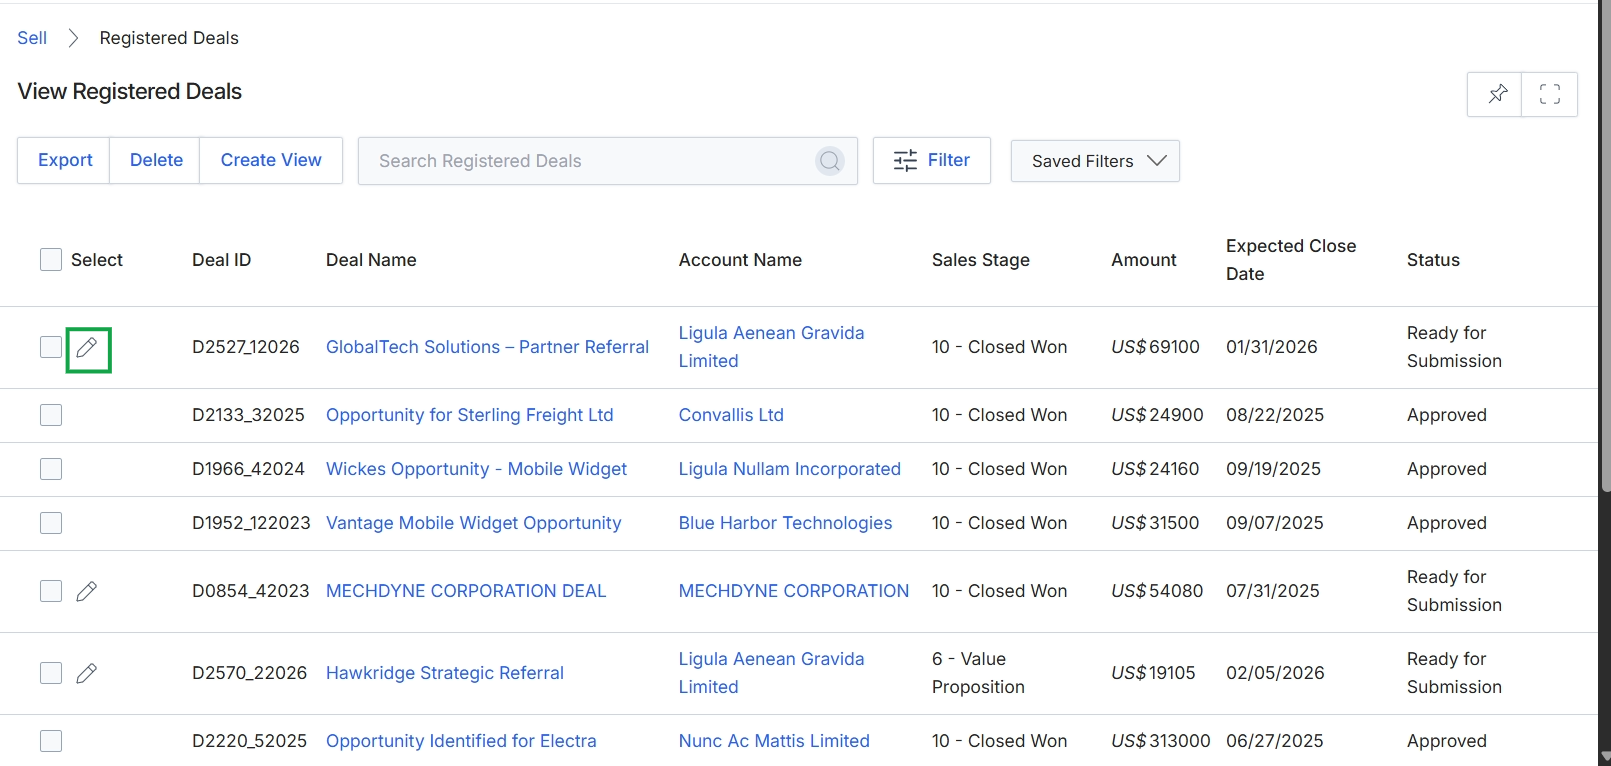The image size is (1611, 766).
Task: Open Blue Harbor Technologies account
Action: pyautogui.click(x=785, y=523)
